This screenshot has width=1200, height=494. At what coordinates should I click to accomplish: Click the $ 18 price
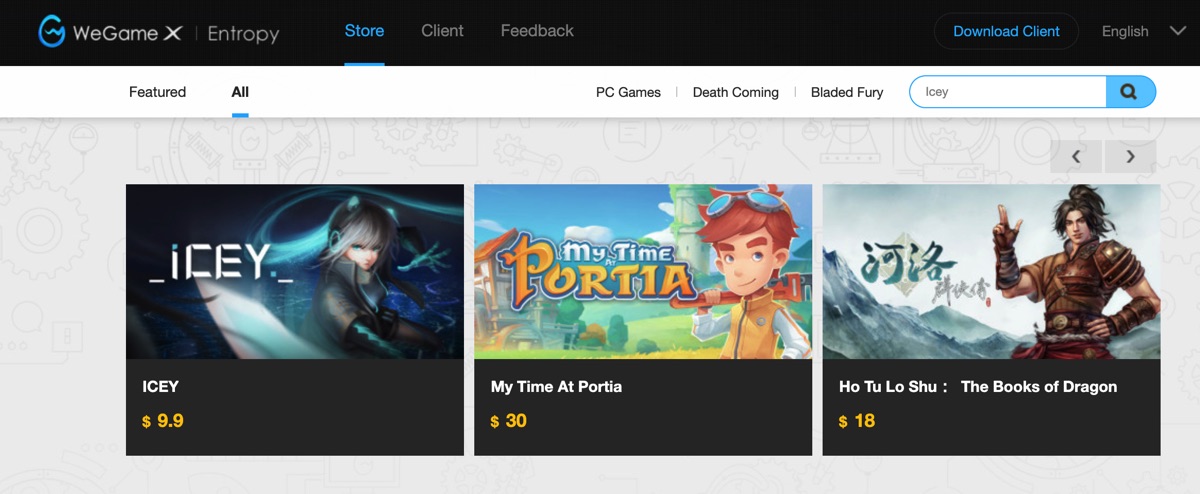857,421
